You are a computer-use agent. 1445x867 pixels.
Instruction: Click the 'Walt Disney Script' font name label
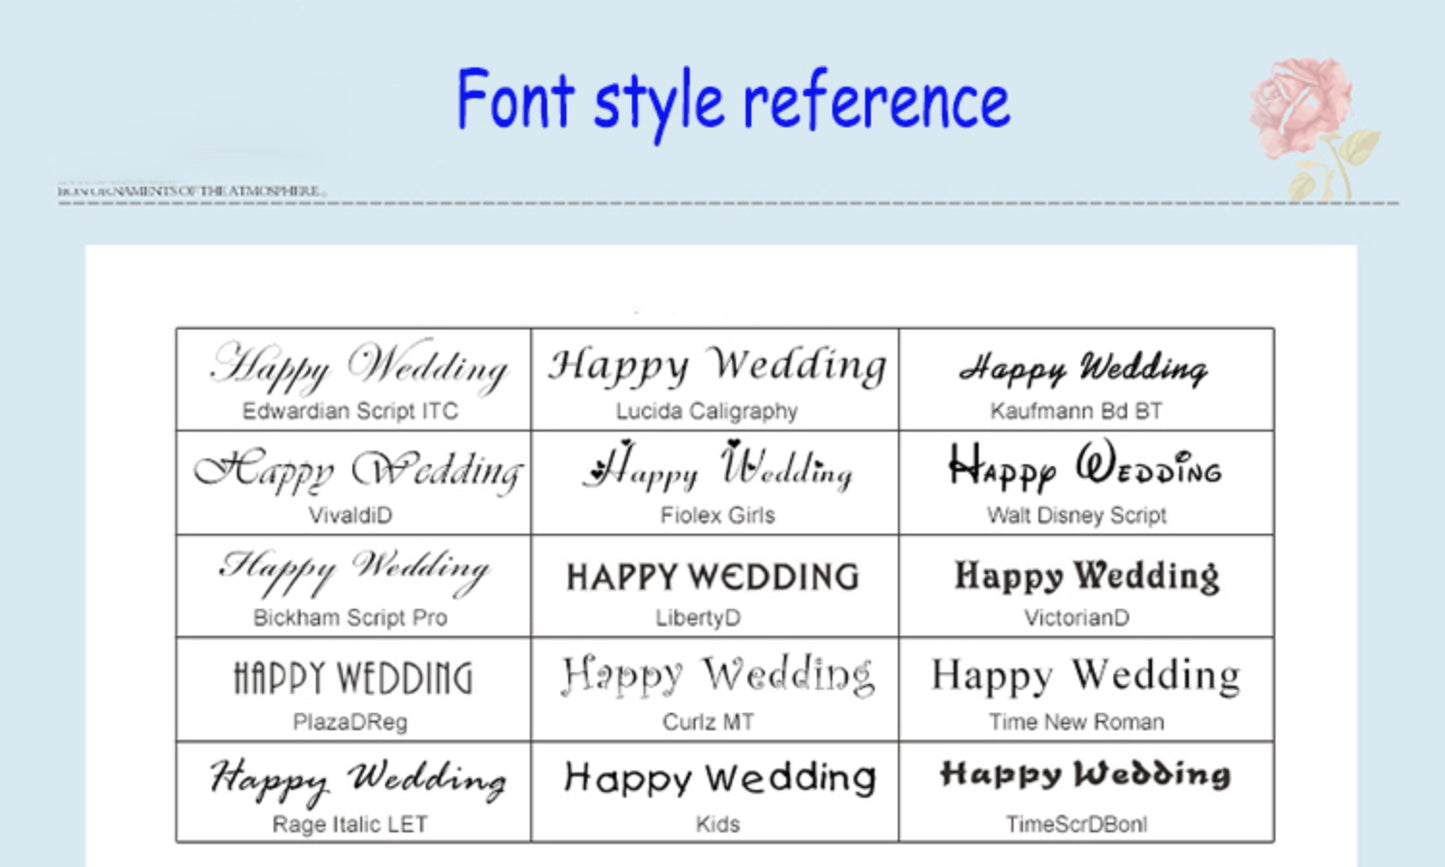(1076, 515)
